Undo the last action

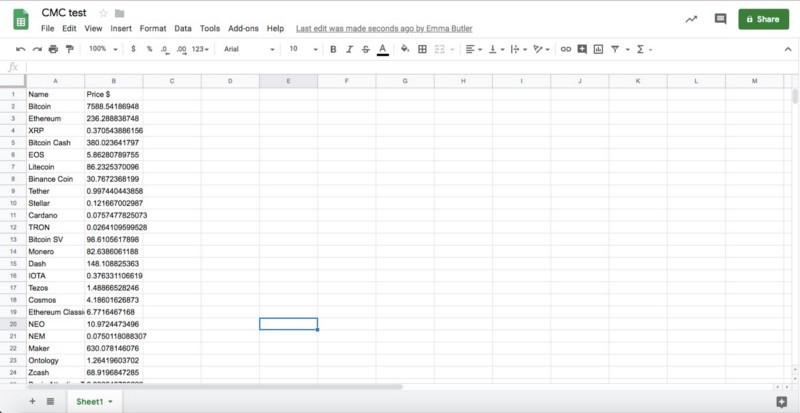(21, 49)
